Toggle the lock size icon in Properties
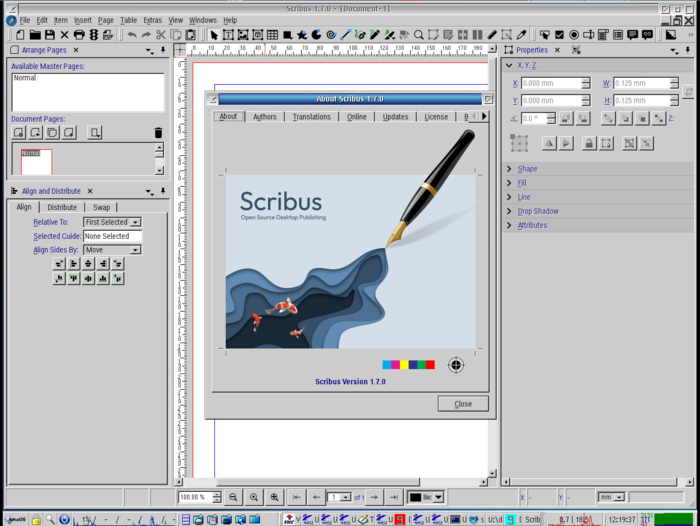 [606, 143]
